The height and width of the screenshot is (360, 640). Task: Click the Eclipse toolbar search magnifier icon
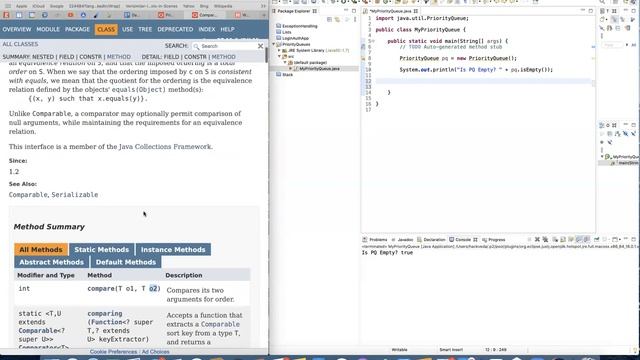[x=602, y=2]
